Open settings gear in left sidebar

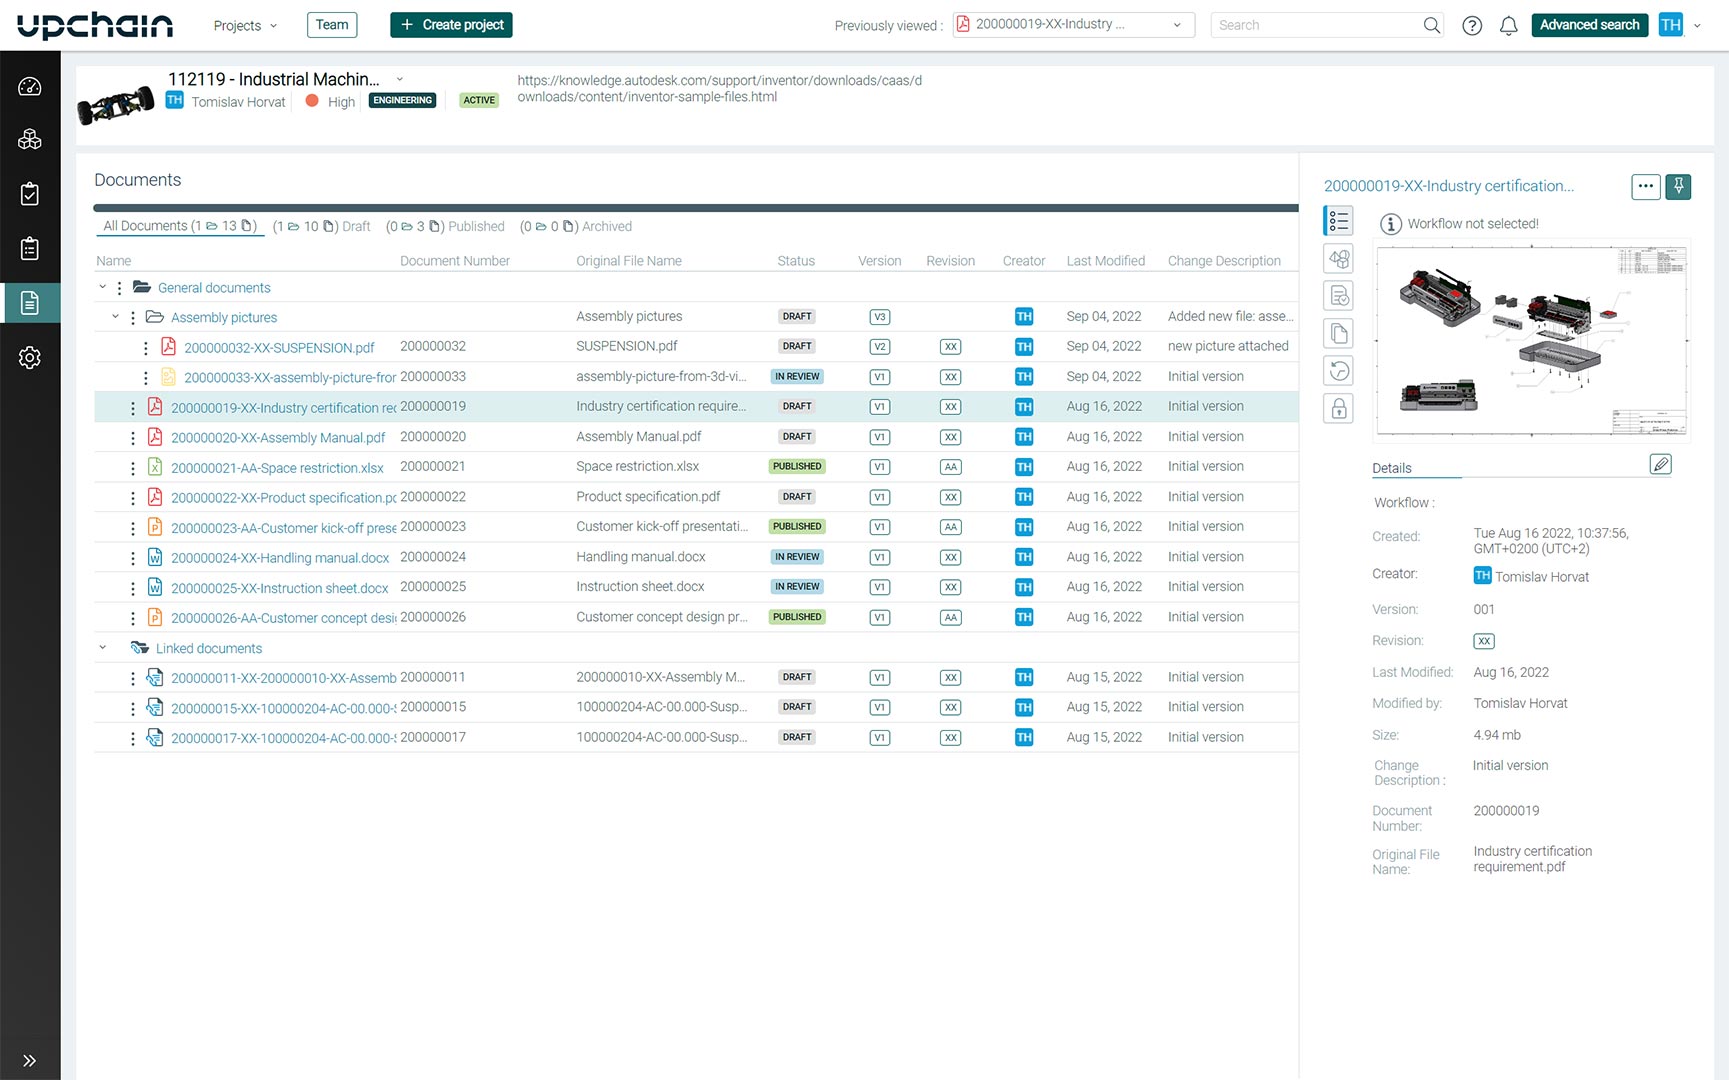pyautogui.click(x=30, y=357)
